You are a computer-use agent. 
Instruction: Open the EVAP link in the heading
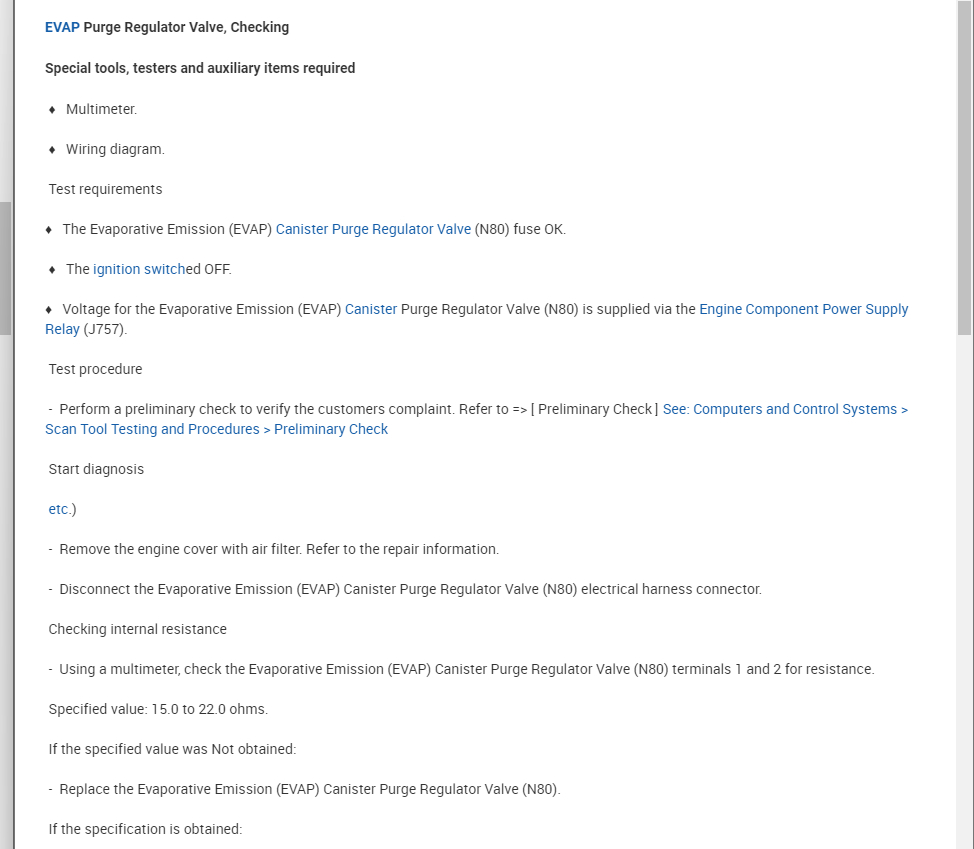(62, 27)
